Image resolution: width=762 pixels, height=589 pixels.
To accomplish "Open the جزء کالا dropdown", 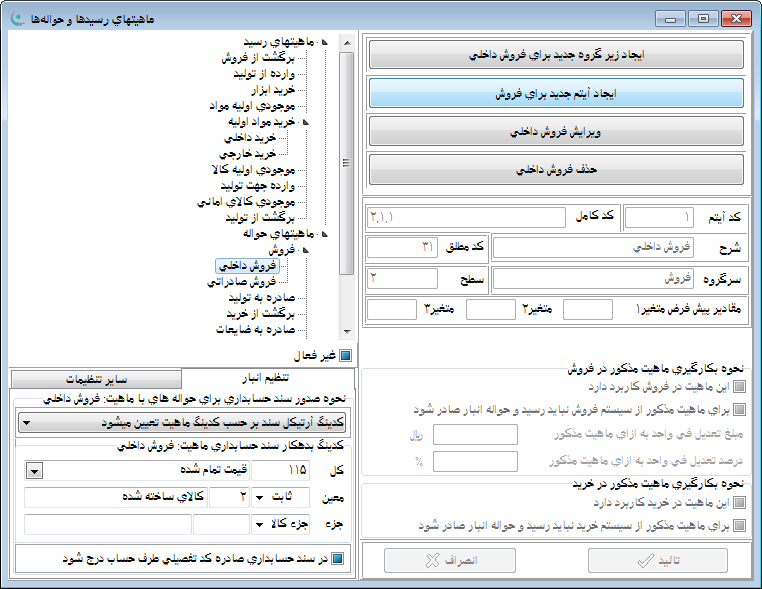I will (x=260, y=524).
